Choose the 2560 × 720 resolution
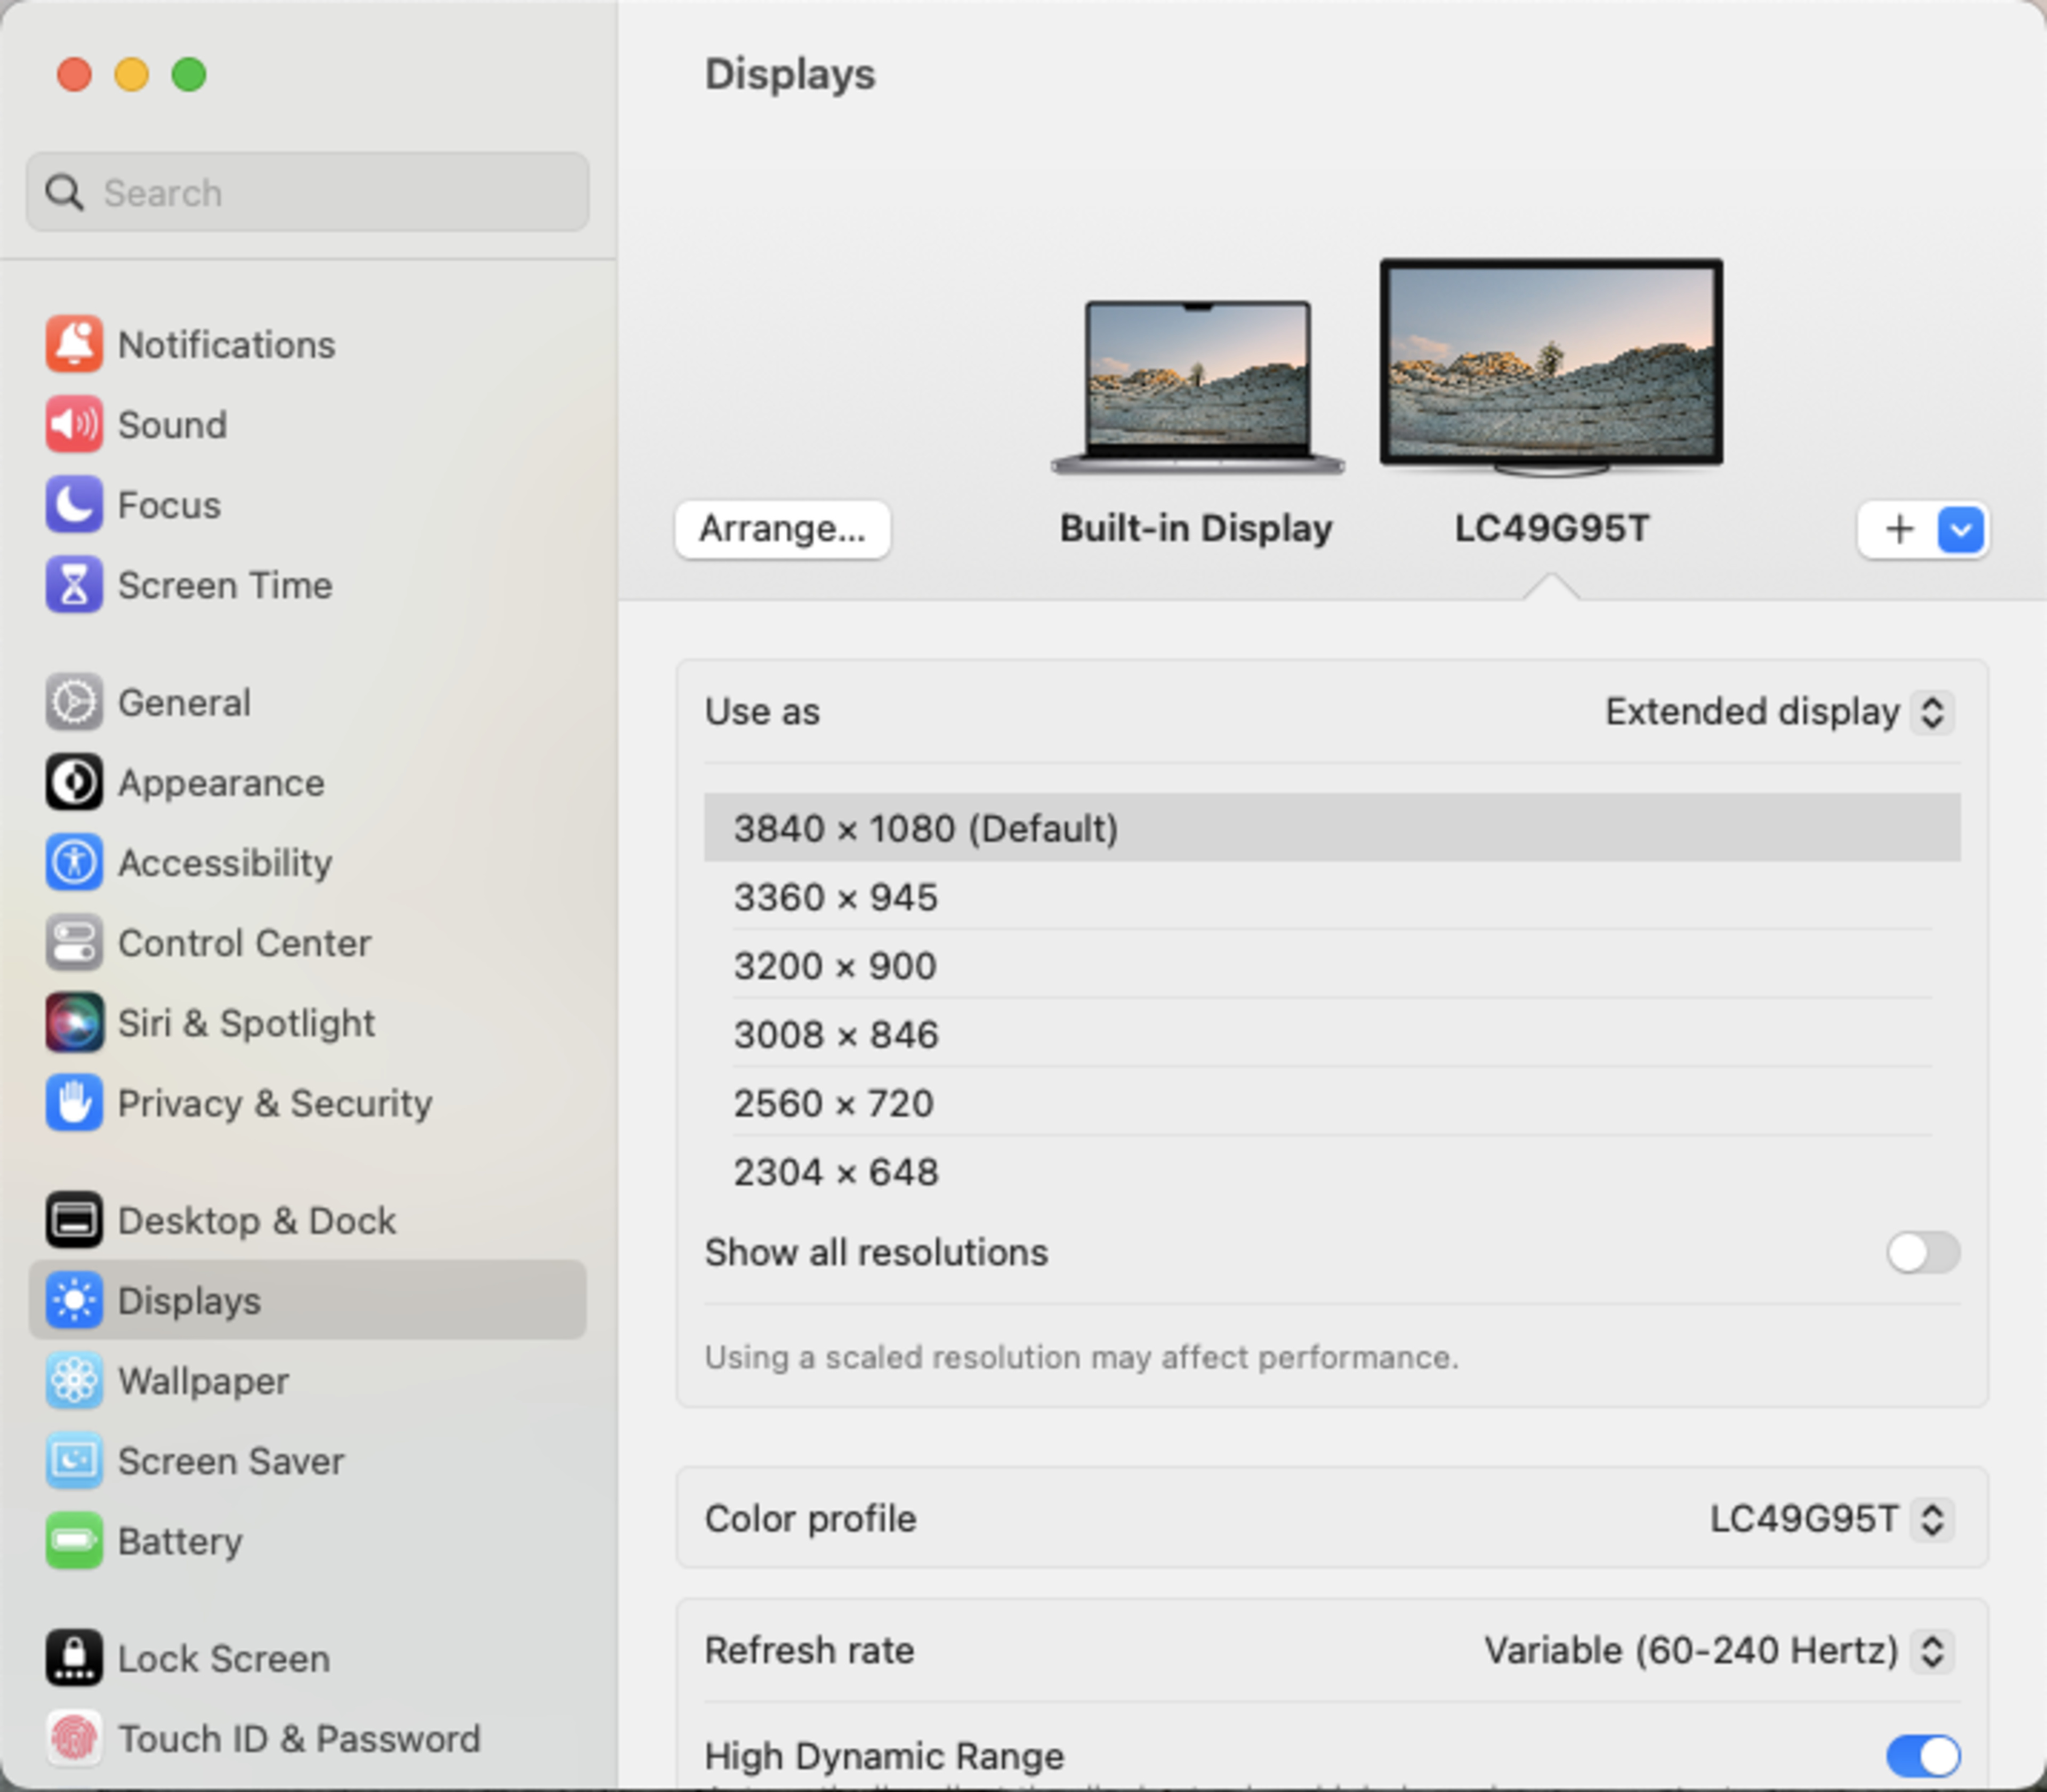 pos(834,1103)
